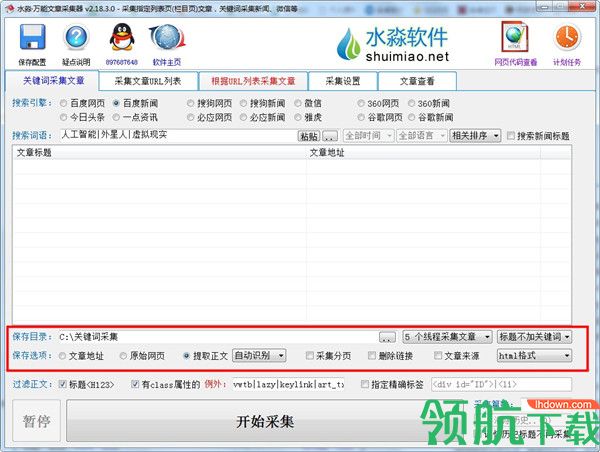Click the 开始采集 start button

tap(265, 421)
